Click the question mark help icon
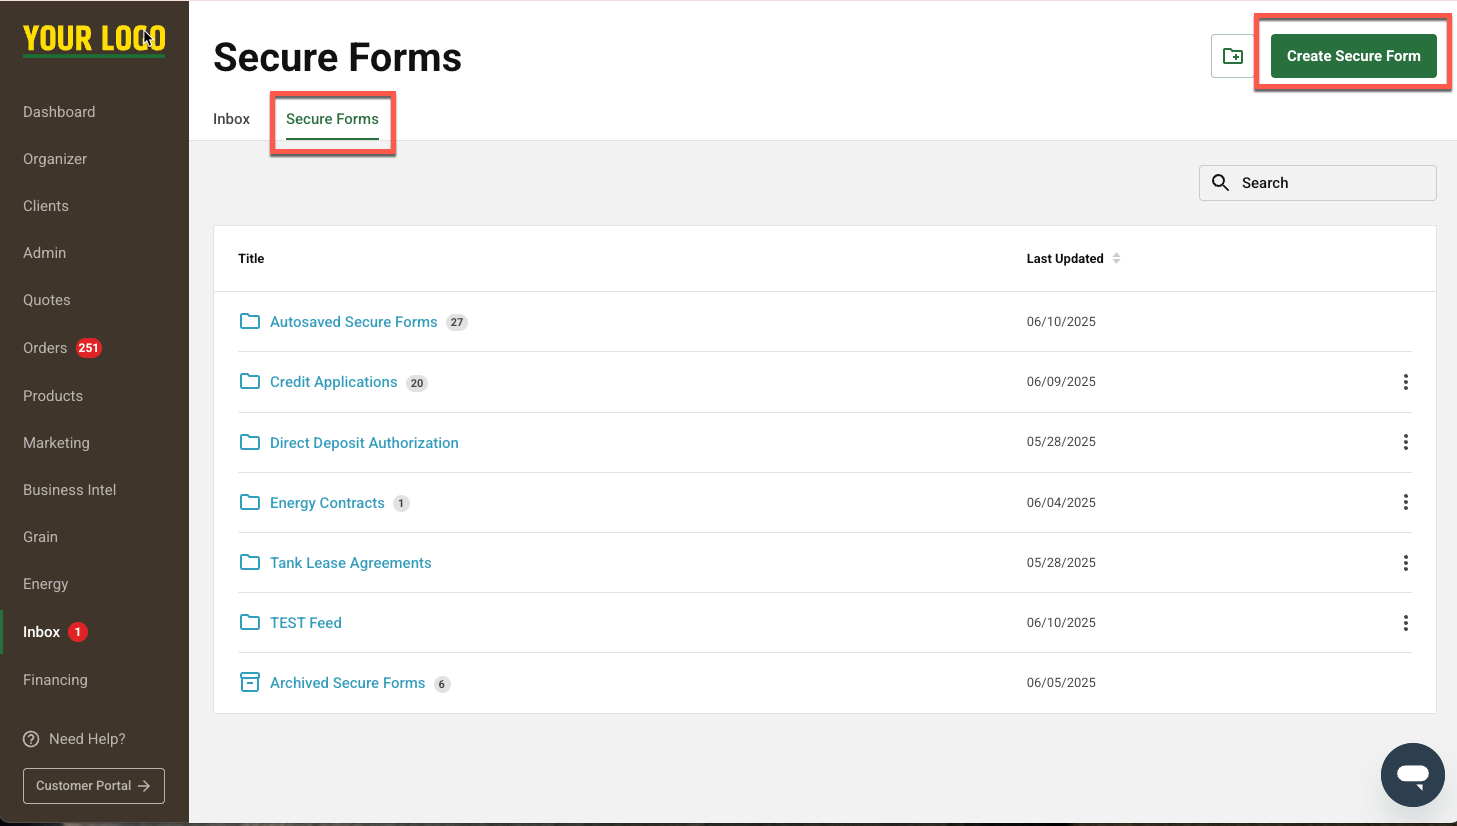The width and height of the screenshot is (1457, 826). pos(31,739)
